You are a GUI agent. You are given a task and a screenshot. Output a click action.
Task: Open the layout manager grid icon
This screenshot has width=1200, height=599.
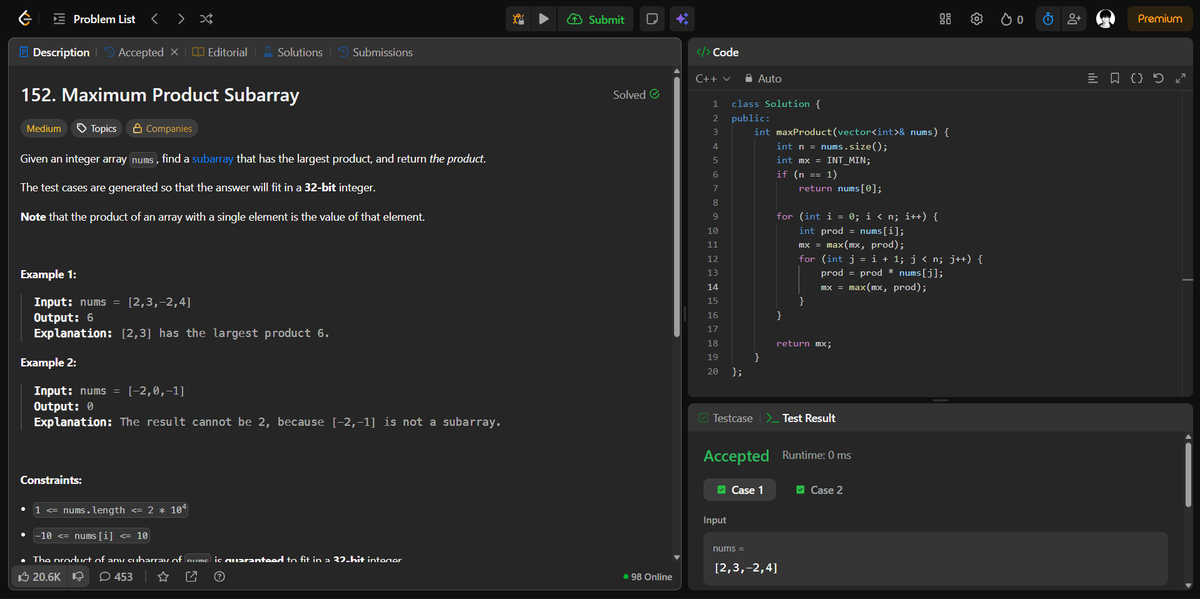pos(946,19)
